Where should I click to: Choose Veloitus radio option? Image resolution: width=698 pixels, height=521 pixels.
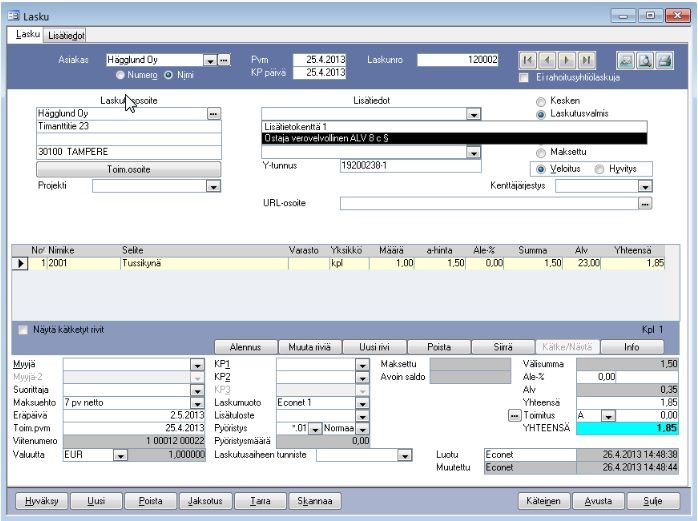(540, 169)
